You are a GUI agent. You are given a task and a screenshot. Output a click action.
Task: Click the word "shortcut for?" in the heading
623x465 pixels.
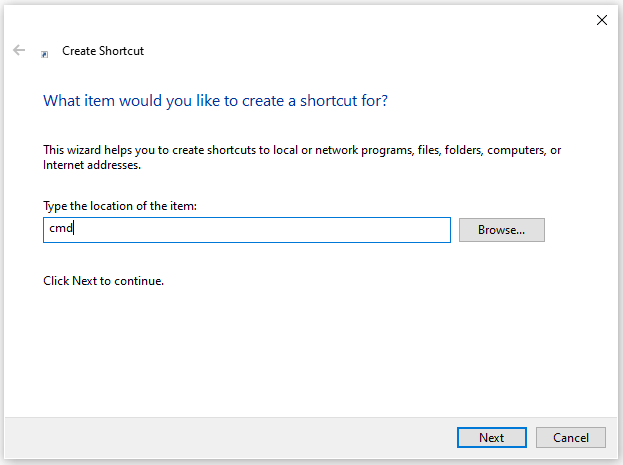tap(344, 101)
